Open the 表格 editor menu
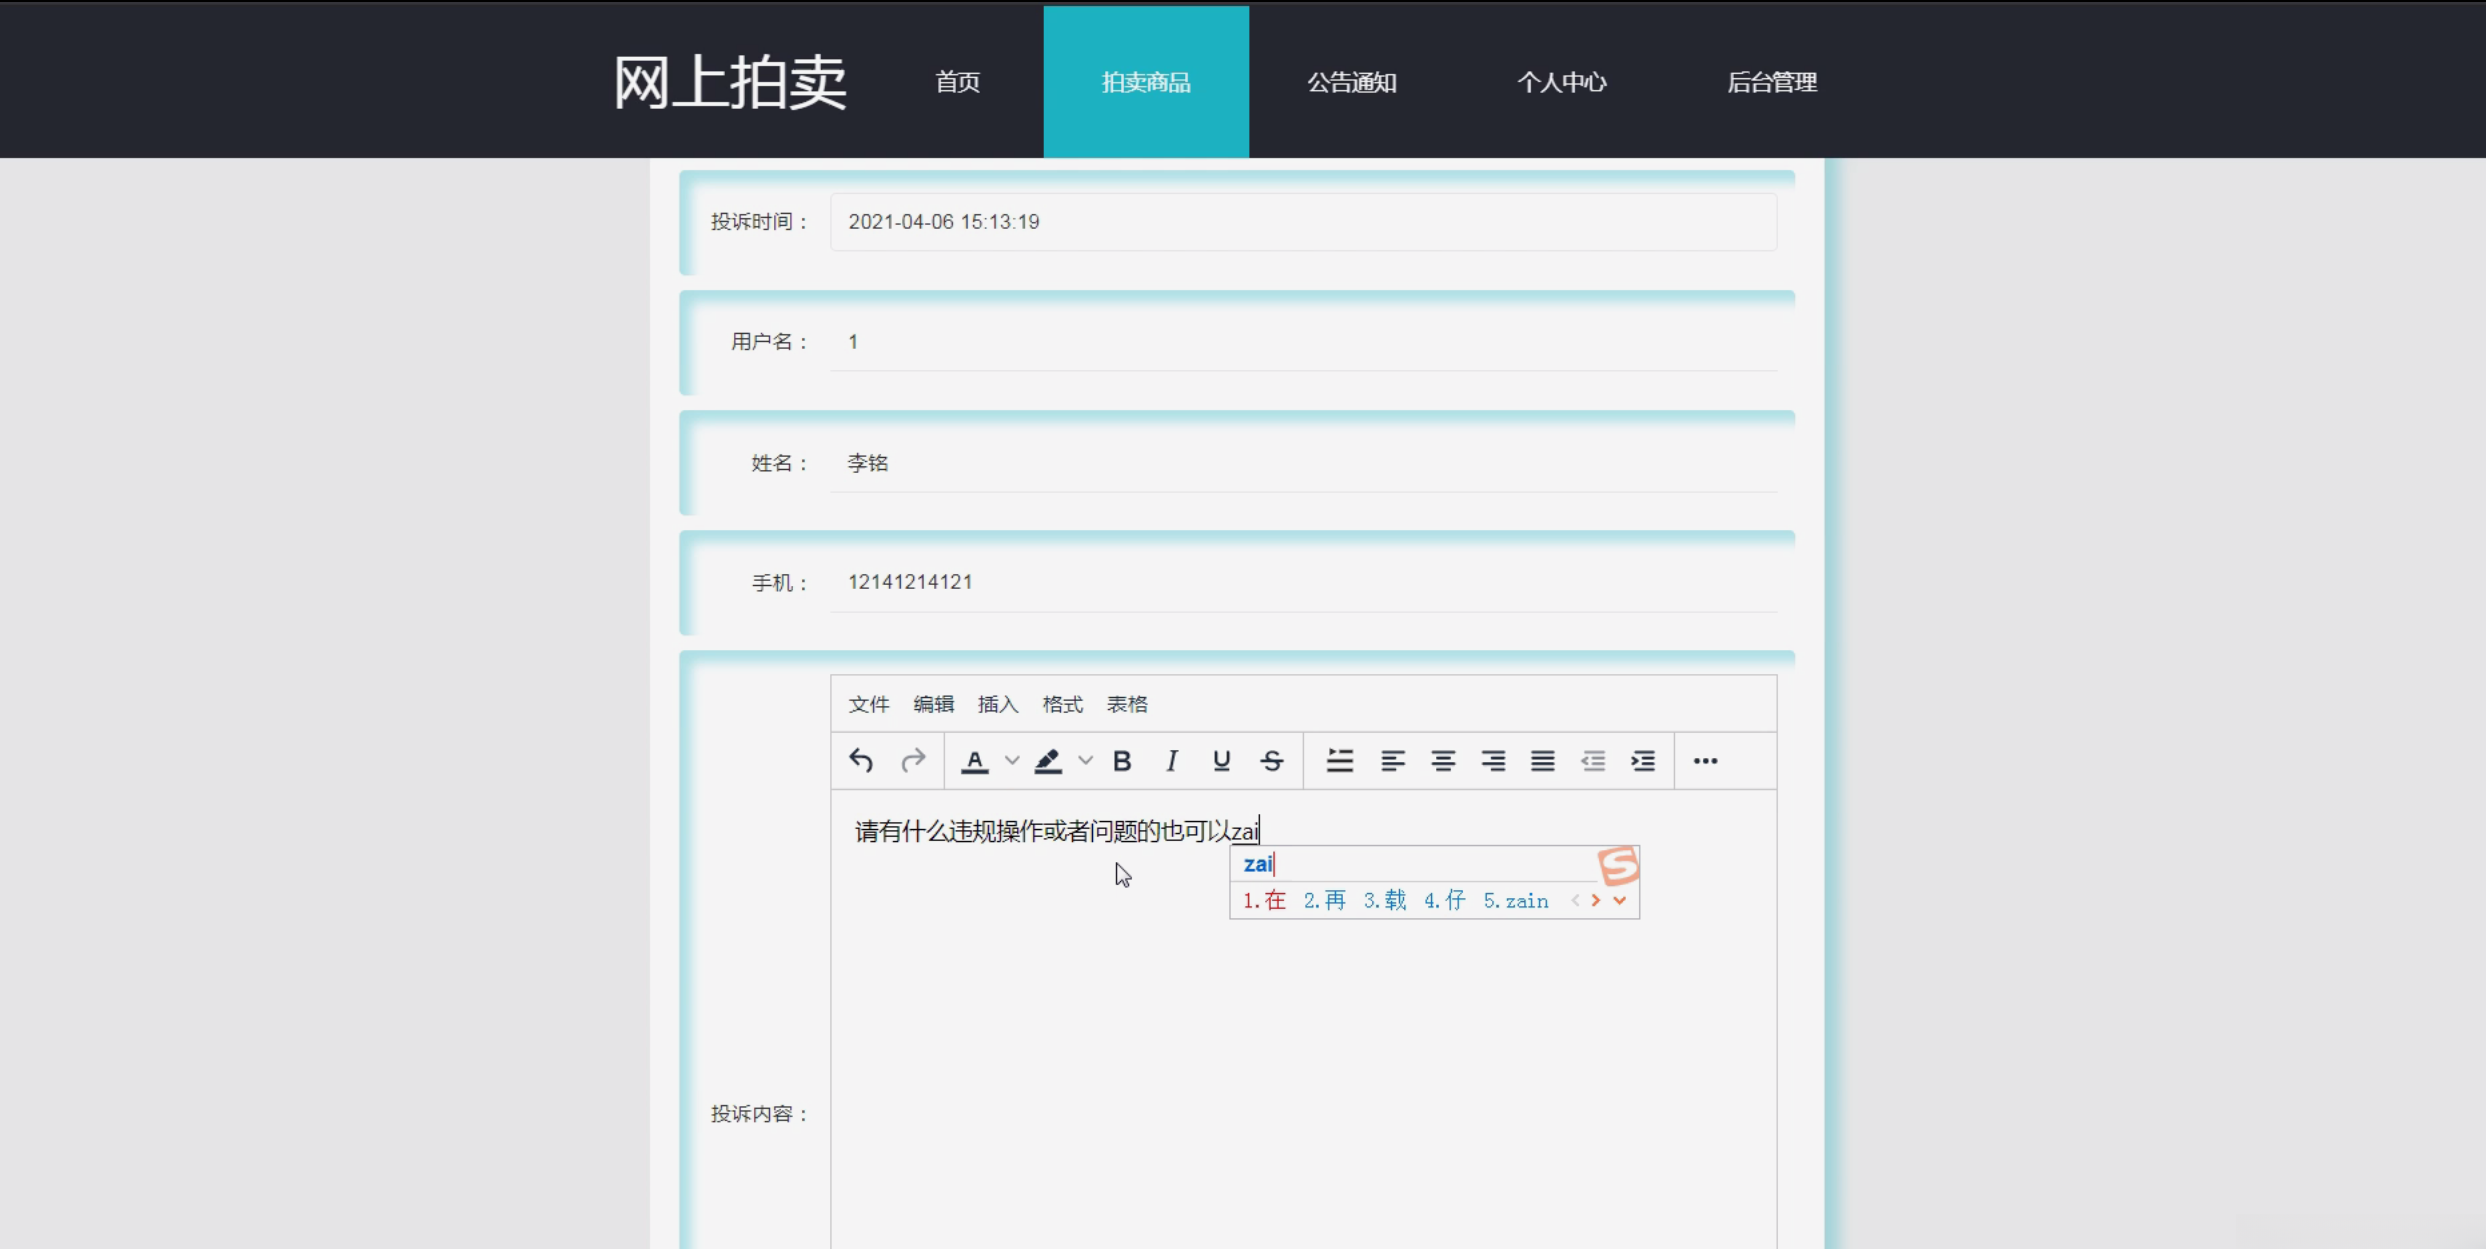Image resolution: width=2486 pixels, height=1249 pixels. click(1127, 704)
